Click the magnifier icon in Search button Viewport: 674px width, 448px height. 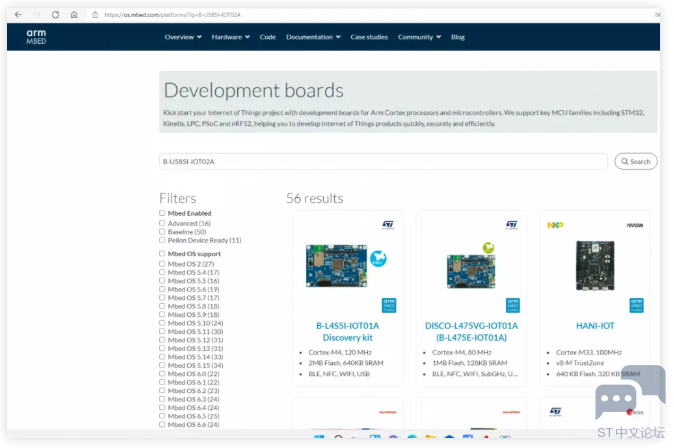point(625,162)
